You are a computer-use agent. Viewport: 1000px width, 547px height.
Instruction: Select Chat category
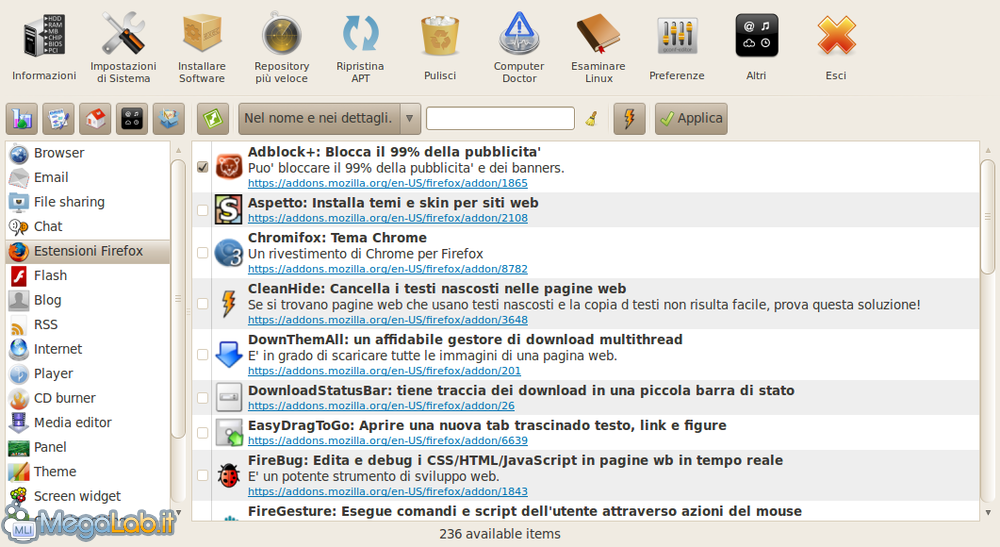(x=88, y=226)
